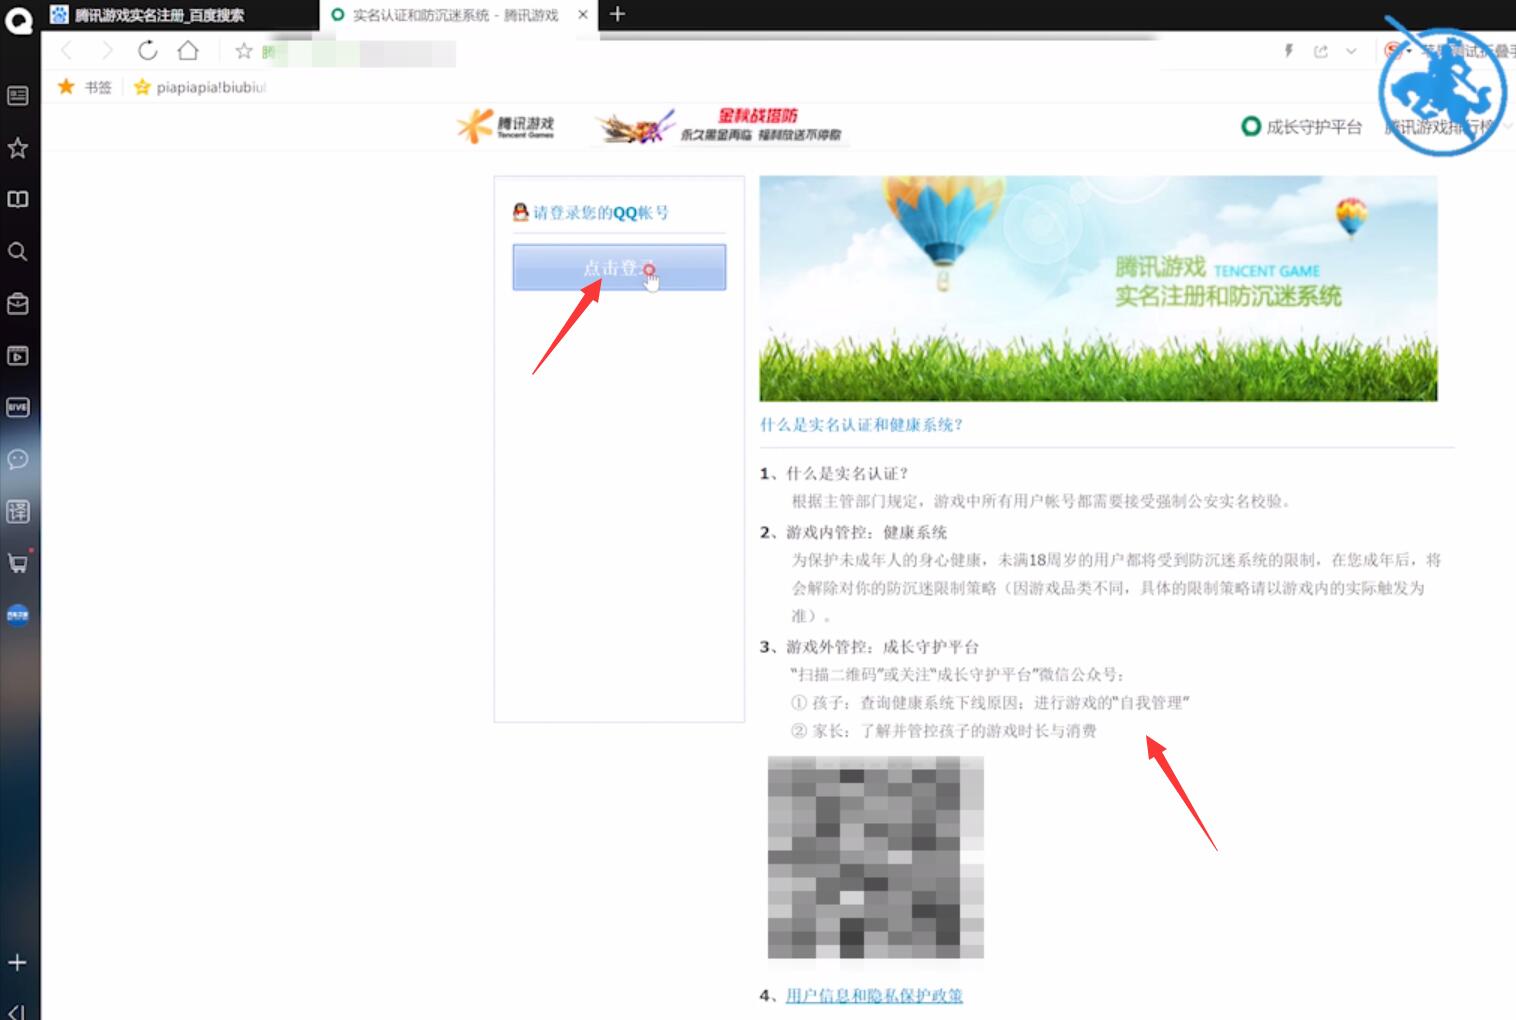Go forward to the next page

tap(107, 50)
